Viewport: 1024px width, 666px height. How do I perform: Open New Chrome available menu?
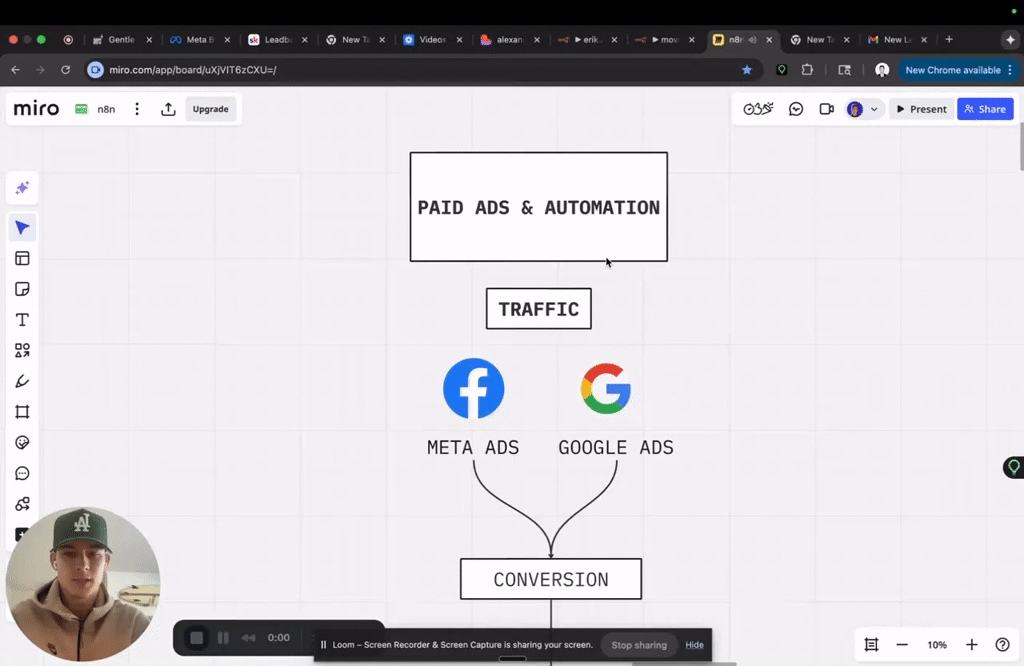pos(958,70)
